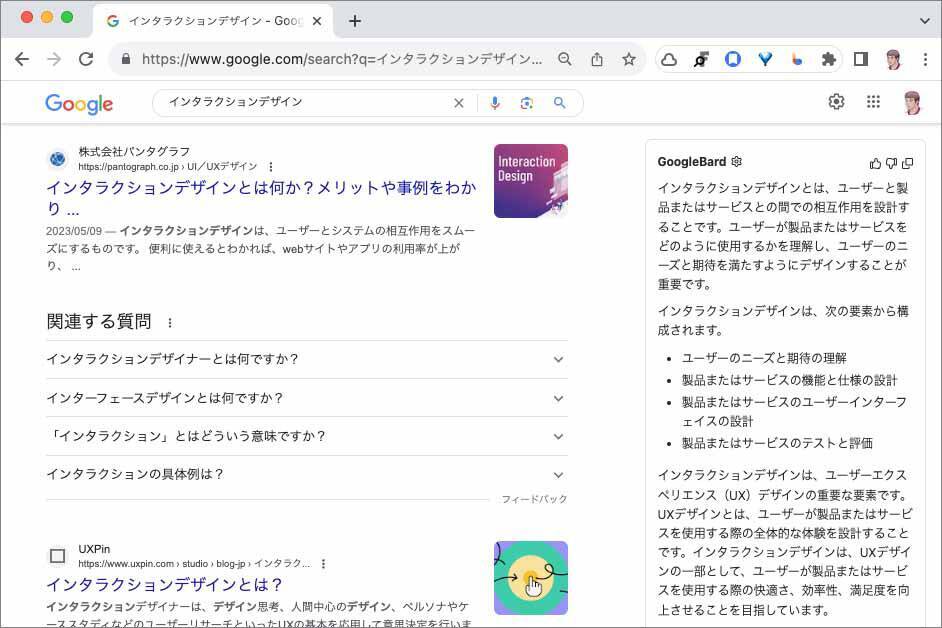Screen dimensions: 942x628
Task: Click the blue circle extension icon
Action: point(733,59)
